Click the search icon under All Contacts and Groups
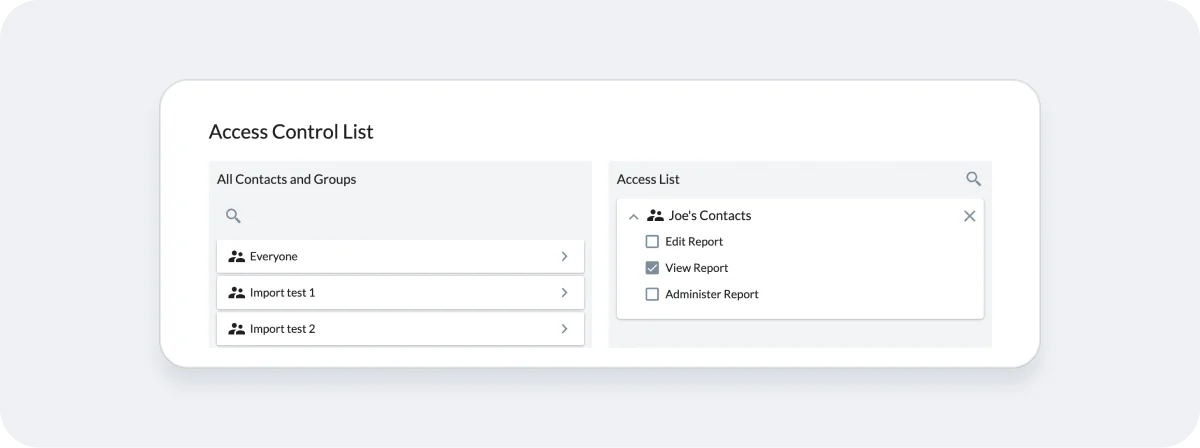Image resolution: width=1200 pixels, height=448 pixels. coord(233,216)
